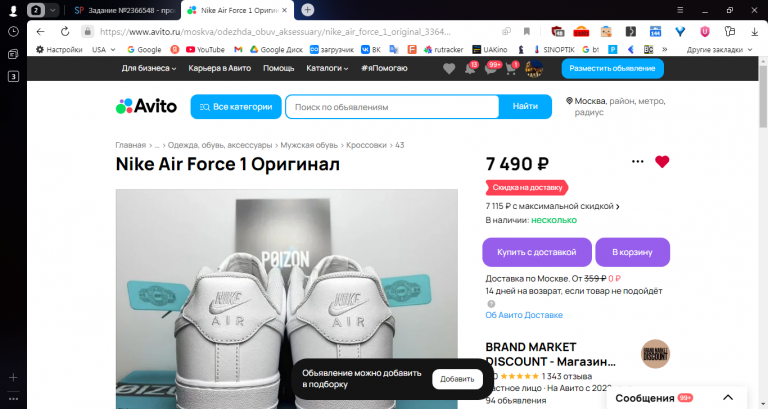Open Мужская обувь breadcrumb

point(309,145)
